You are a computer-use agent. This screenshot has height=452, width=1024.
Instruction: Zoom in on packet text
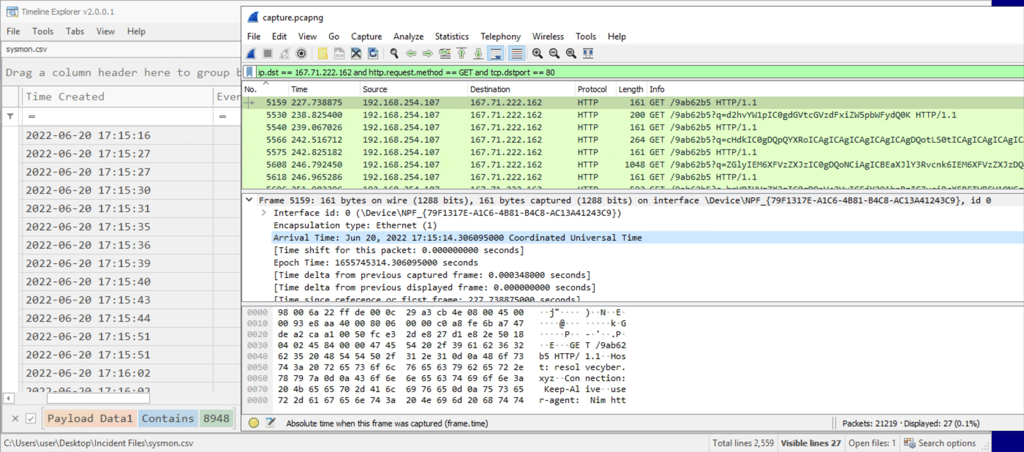[537, 54]
